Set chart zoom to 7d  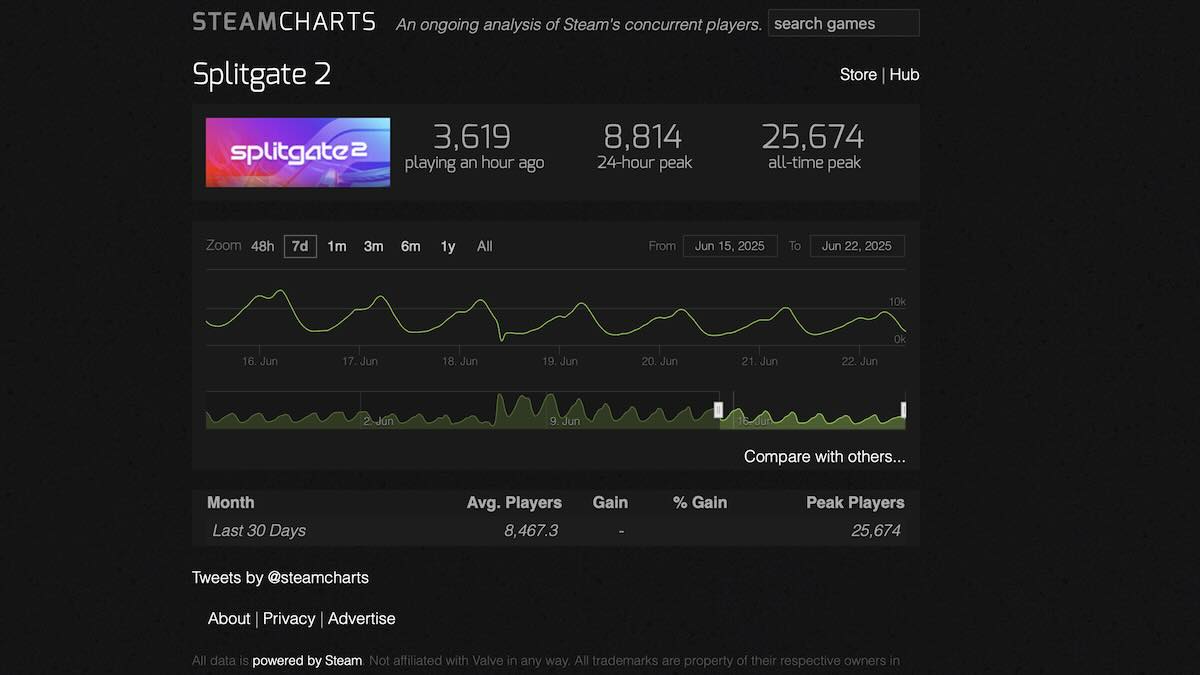300,246
